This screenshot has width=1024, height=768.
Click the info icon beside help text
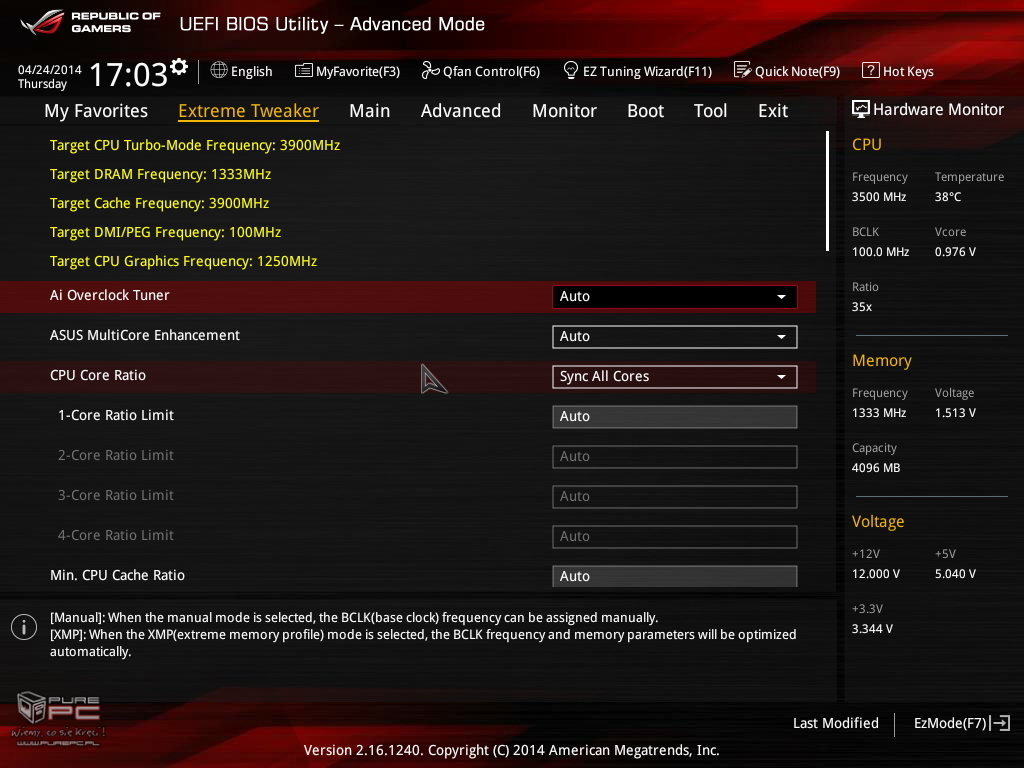[x=23, y=627]
